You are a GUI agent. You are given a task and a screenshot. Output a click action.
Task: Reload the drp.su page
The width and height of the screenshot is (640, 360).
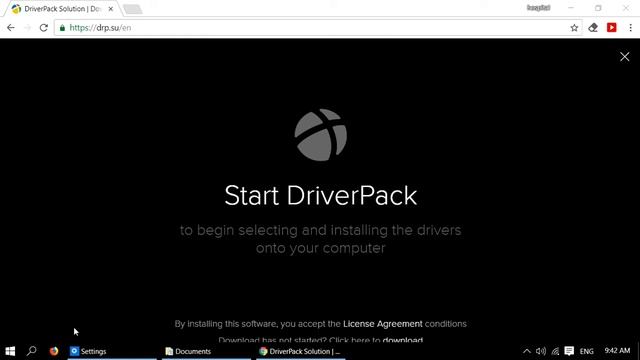(x=44, y=28)
